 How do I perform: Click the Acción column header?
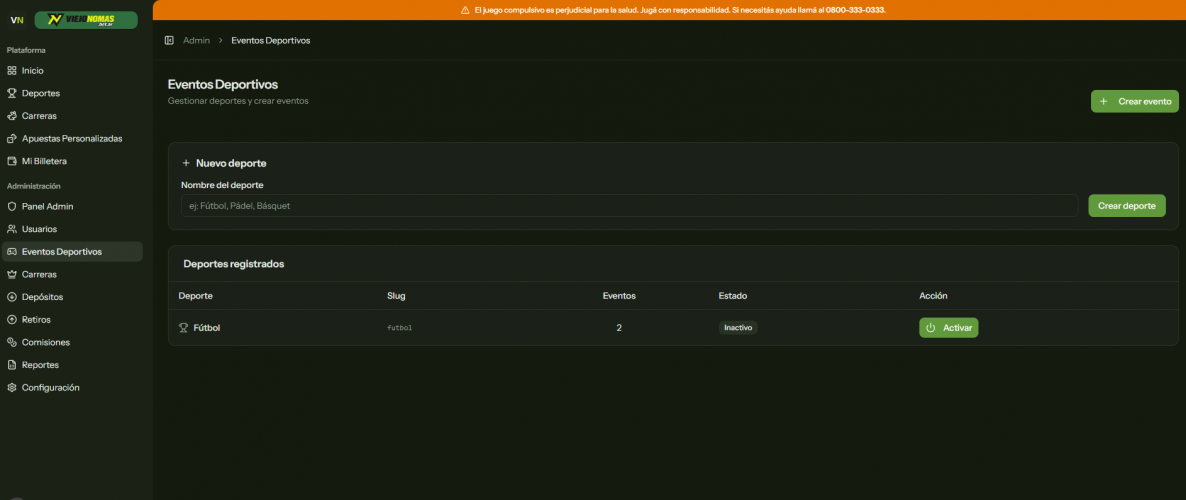pyautogui.click(x=933, y=295)
